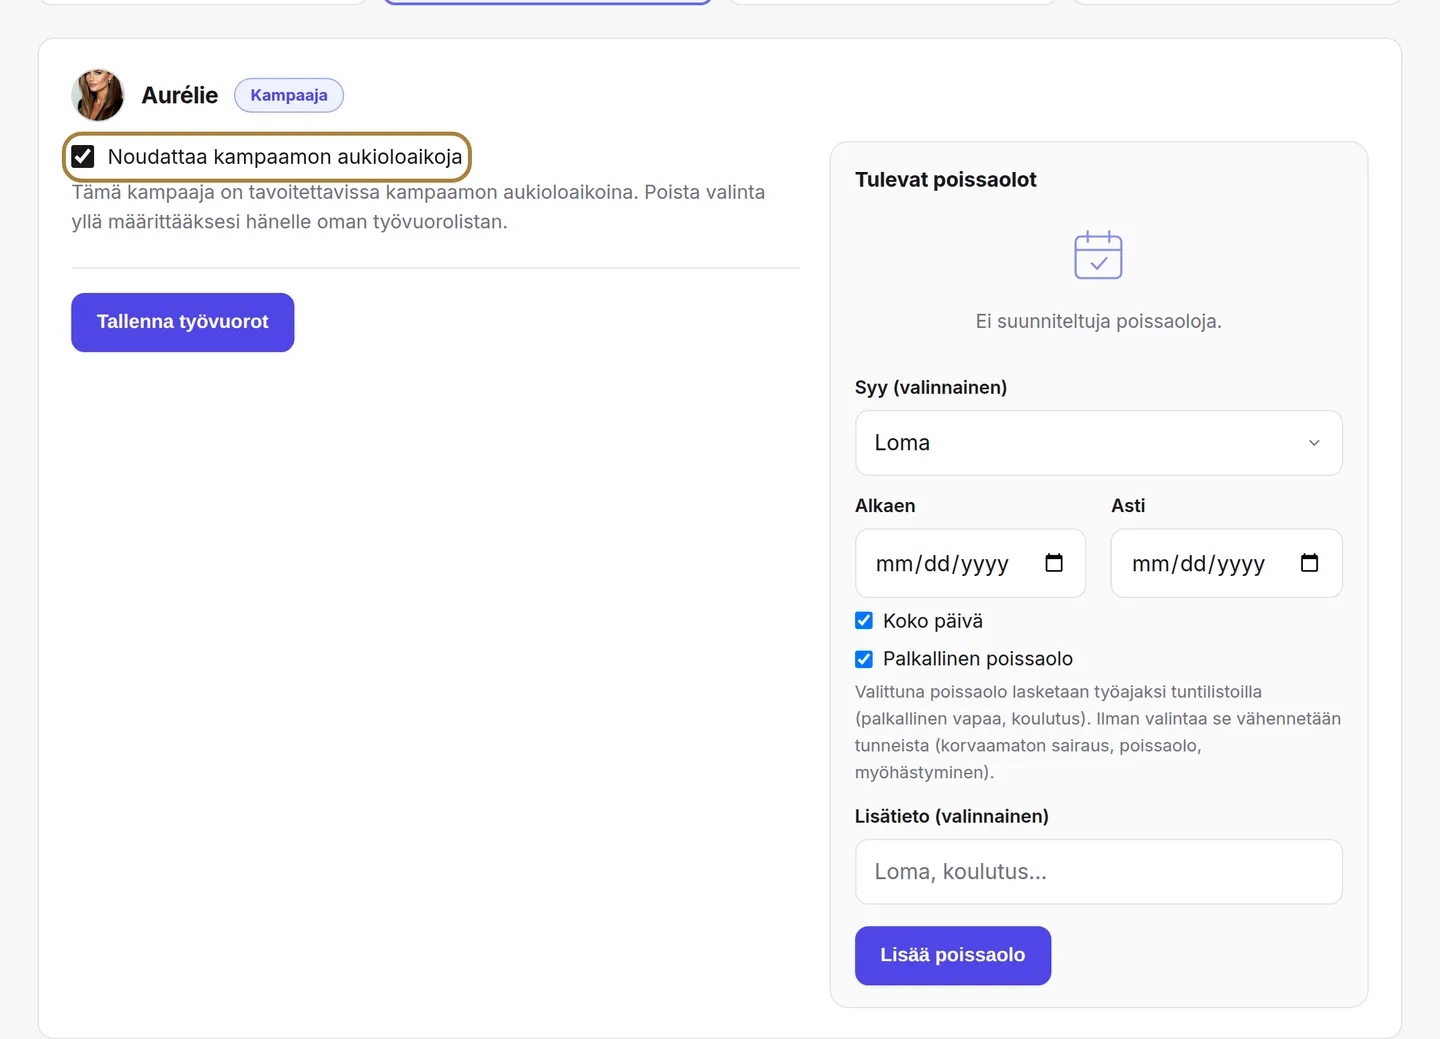This screenshot has height=1039, width=1440.
Task: Click the Noudattaa kampaamon aukioloaikoja label
Action: [x=285, y=157]
